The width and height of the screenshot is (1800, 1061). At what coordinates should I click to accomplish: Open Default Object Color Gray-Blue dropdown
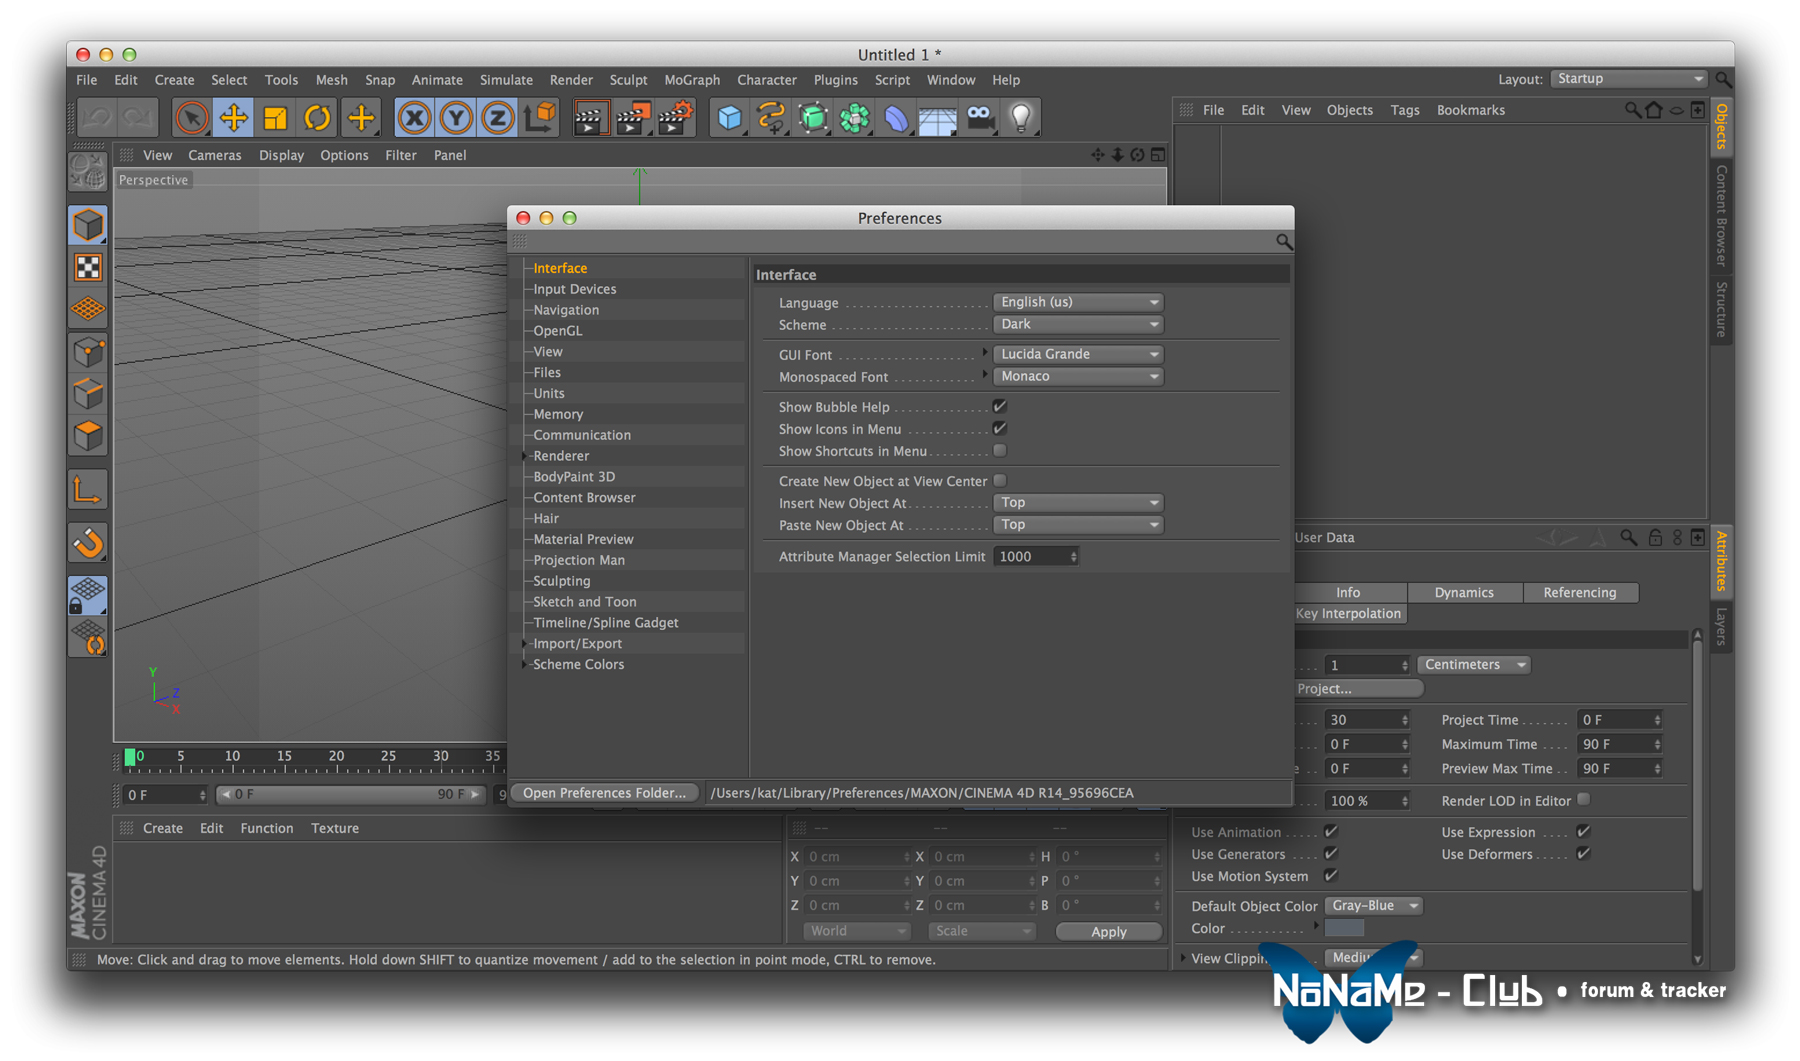(1373, 906)
